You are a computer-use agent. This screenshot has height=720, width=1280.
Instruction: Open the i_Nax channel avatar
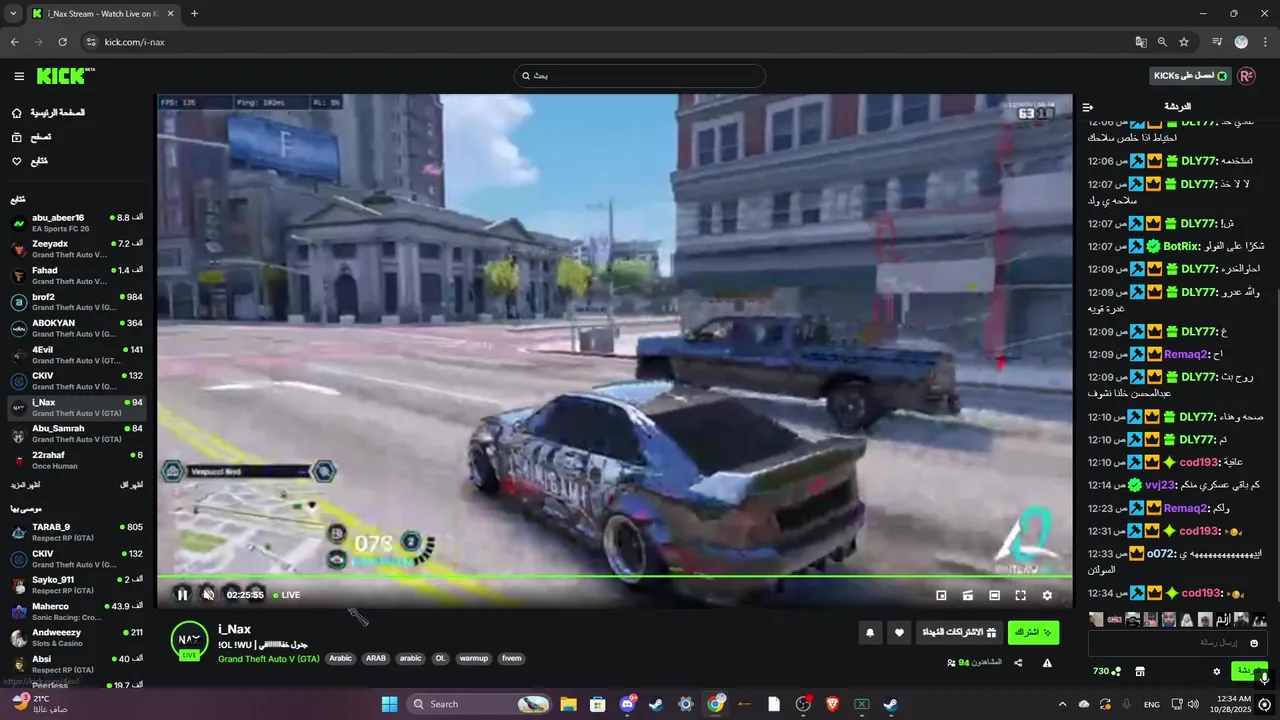pos(189,640)
